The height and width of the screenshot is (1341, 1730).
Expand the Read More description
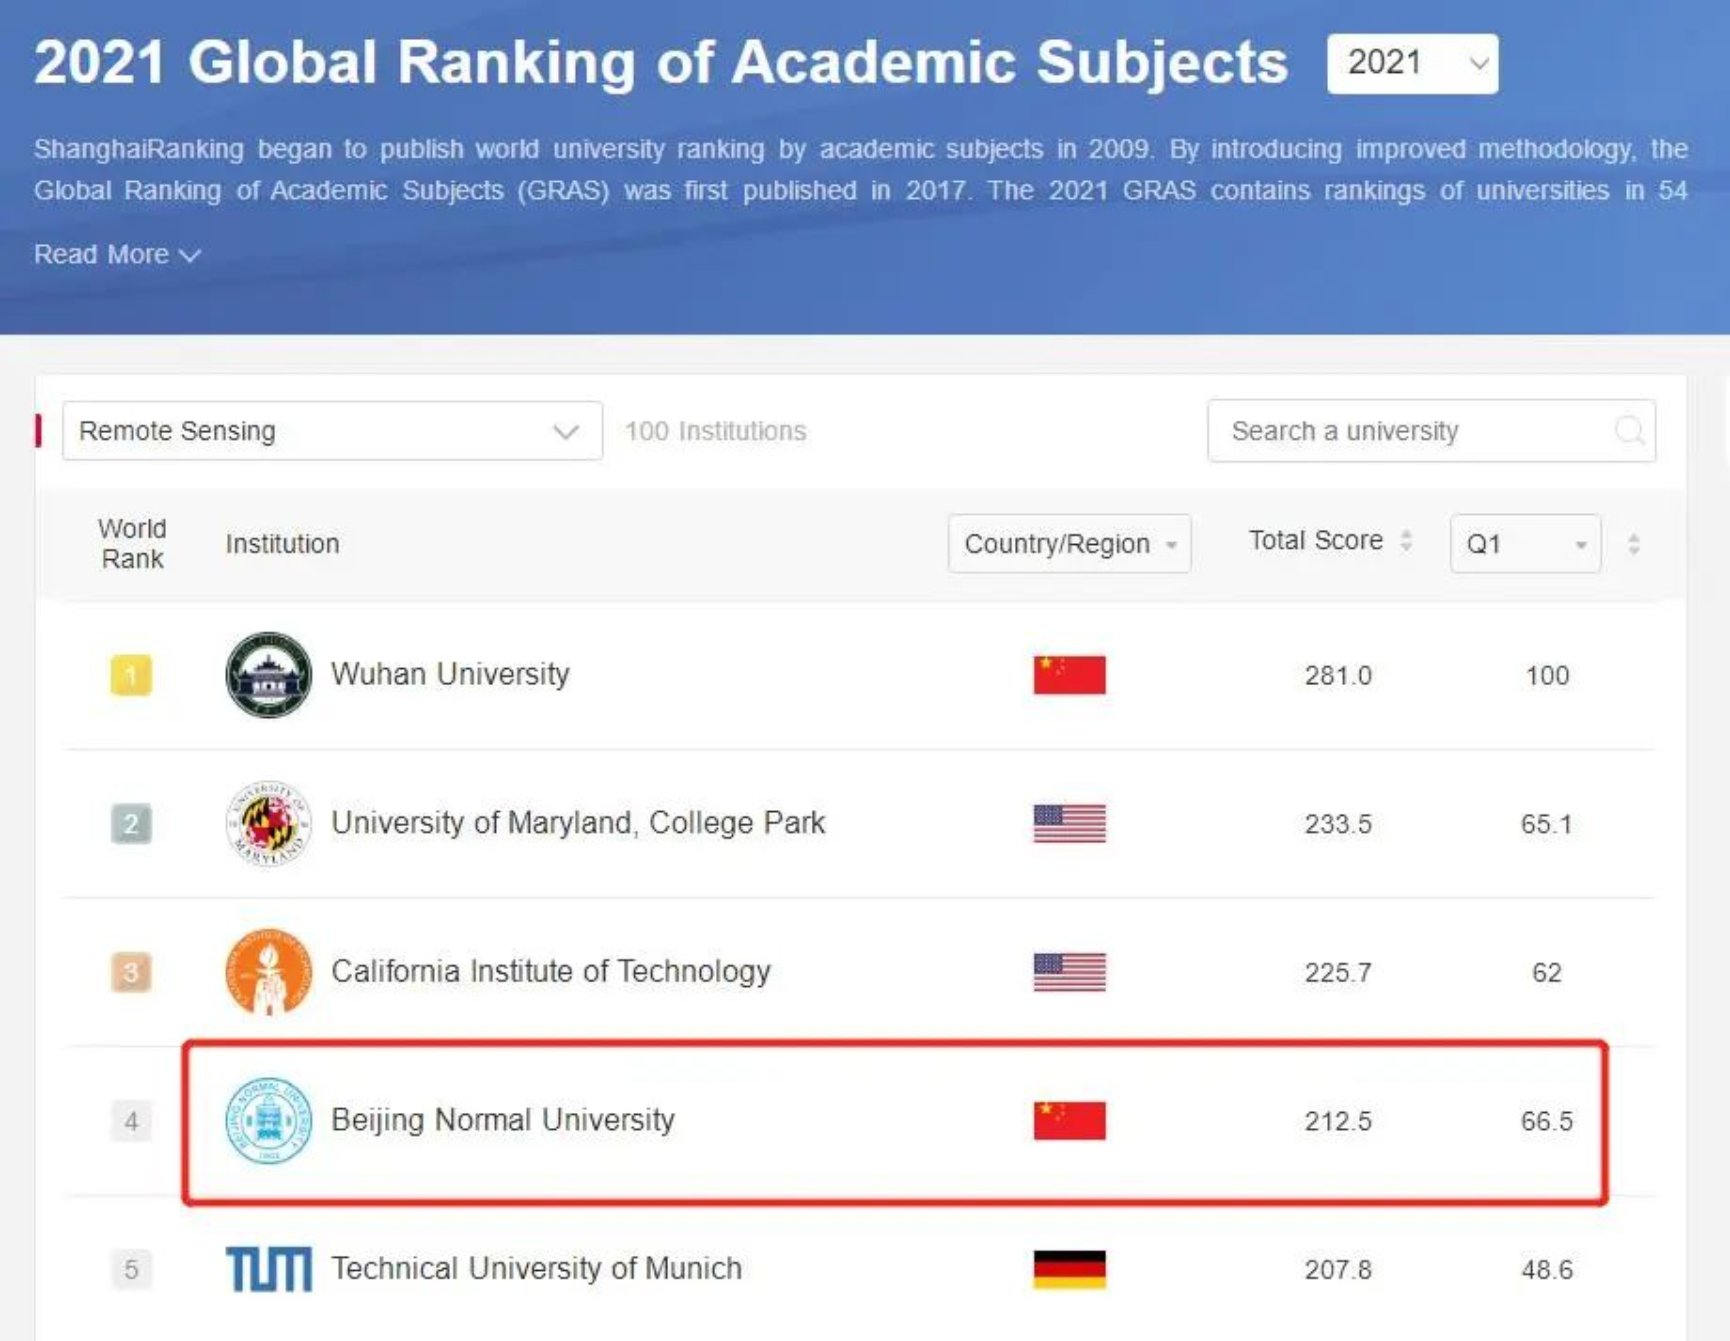(x=117, y=255)
